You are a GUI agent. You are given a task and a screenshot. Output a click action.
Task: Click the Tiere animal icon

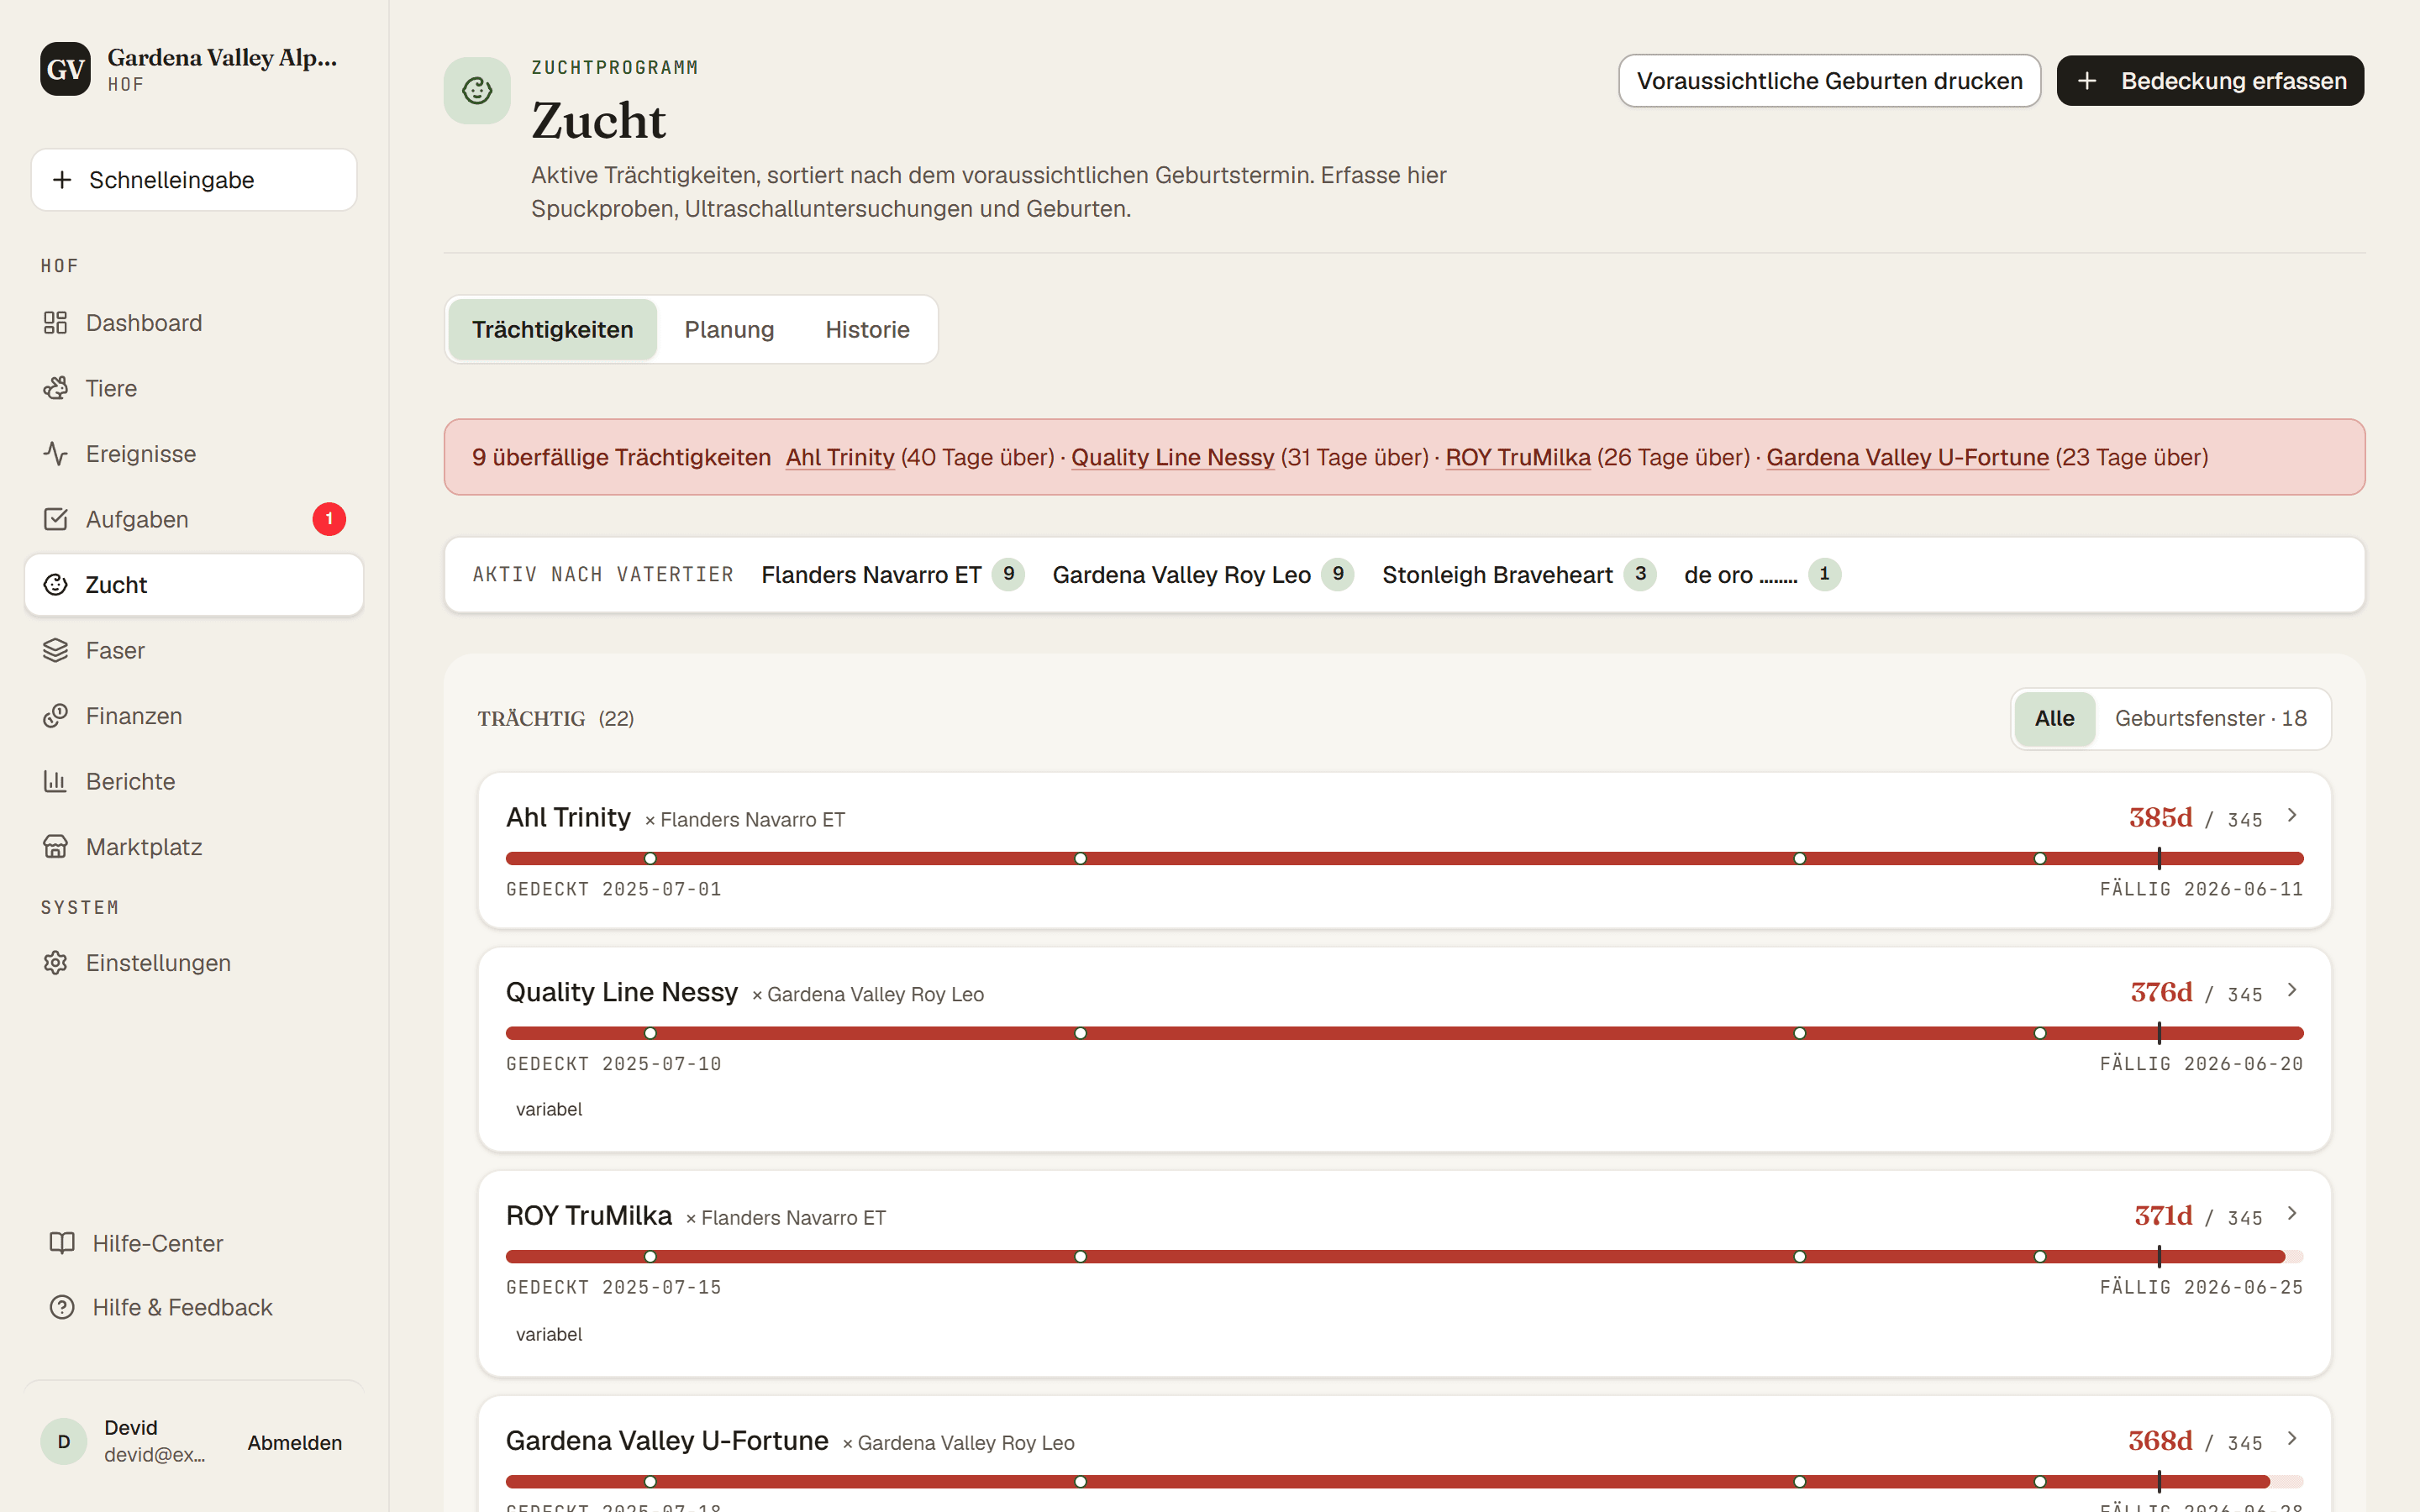55,388
